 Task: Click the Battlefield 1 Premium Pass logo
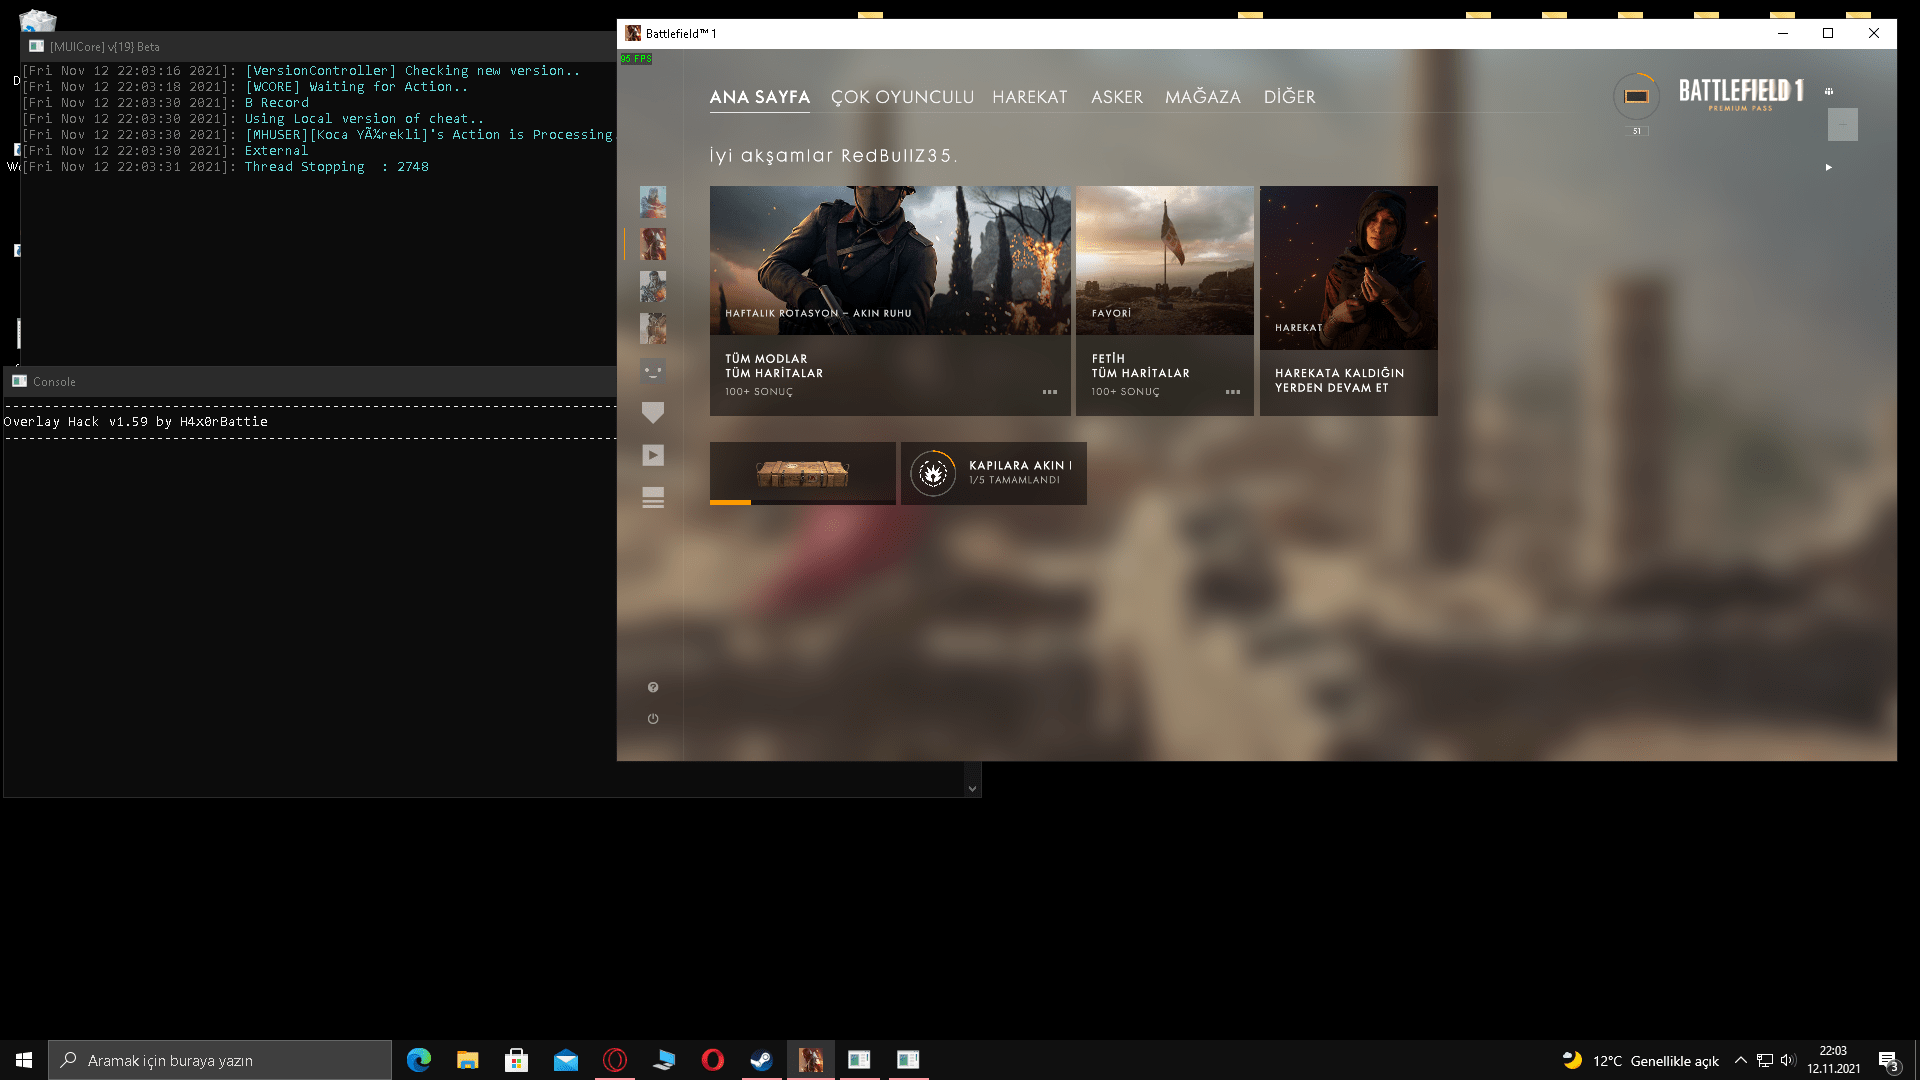point(1741,94)
